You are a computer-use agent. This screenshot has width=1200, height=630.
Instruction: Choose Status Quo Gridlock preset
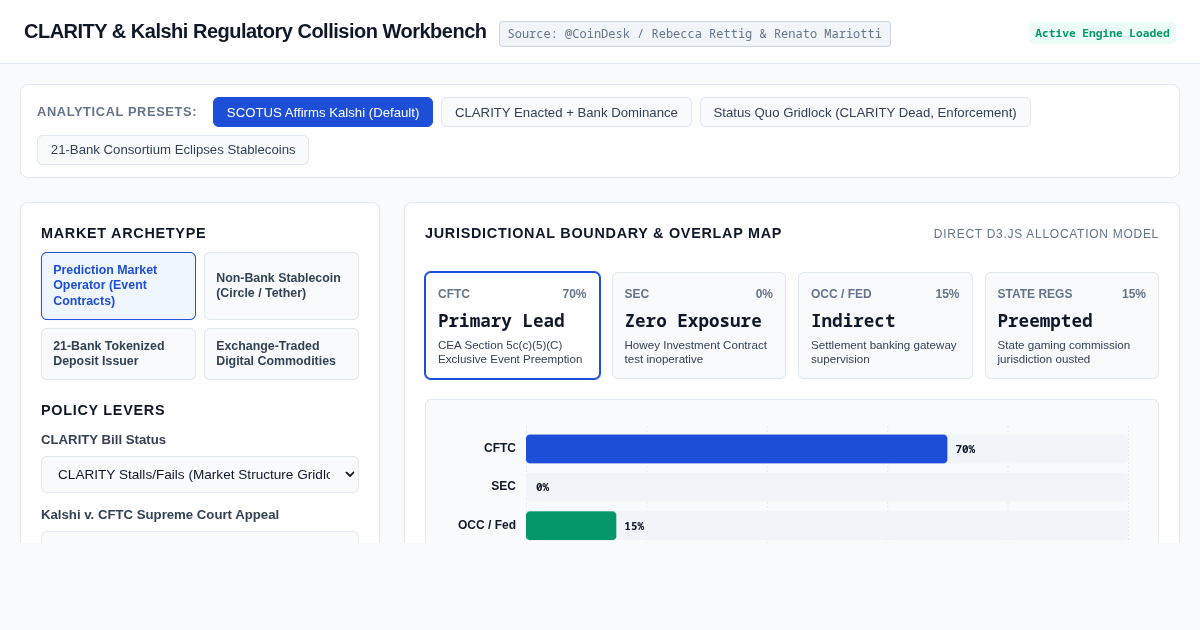coord(865,112)
